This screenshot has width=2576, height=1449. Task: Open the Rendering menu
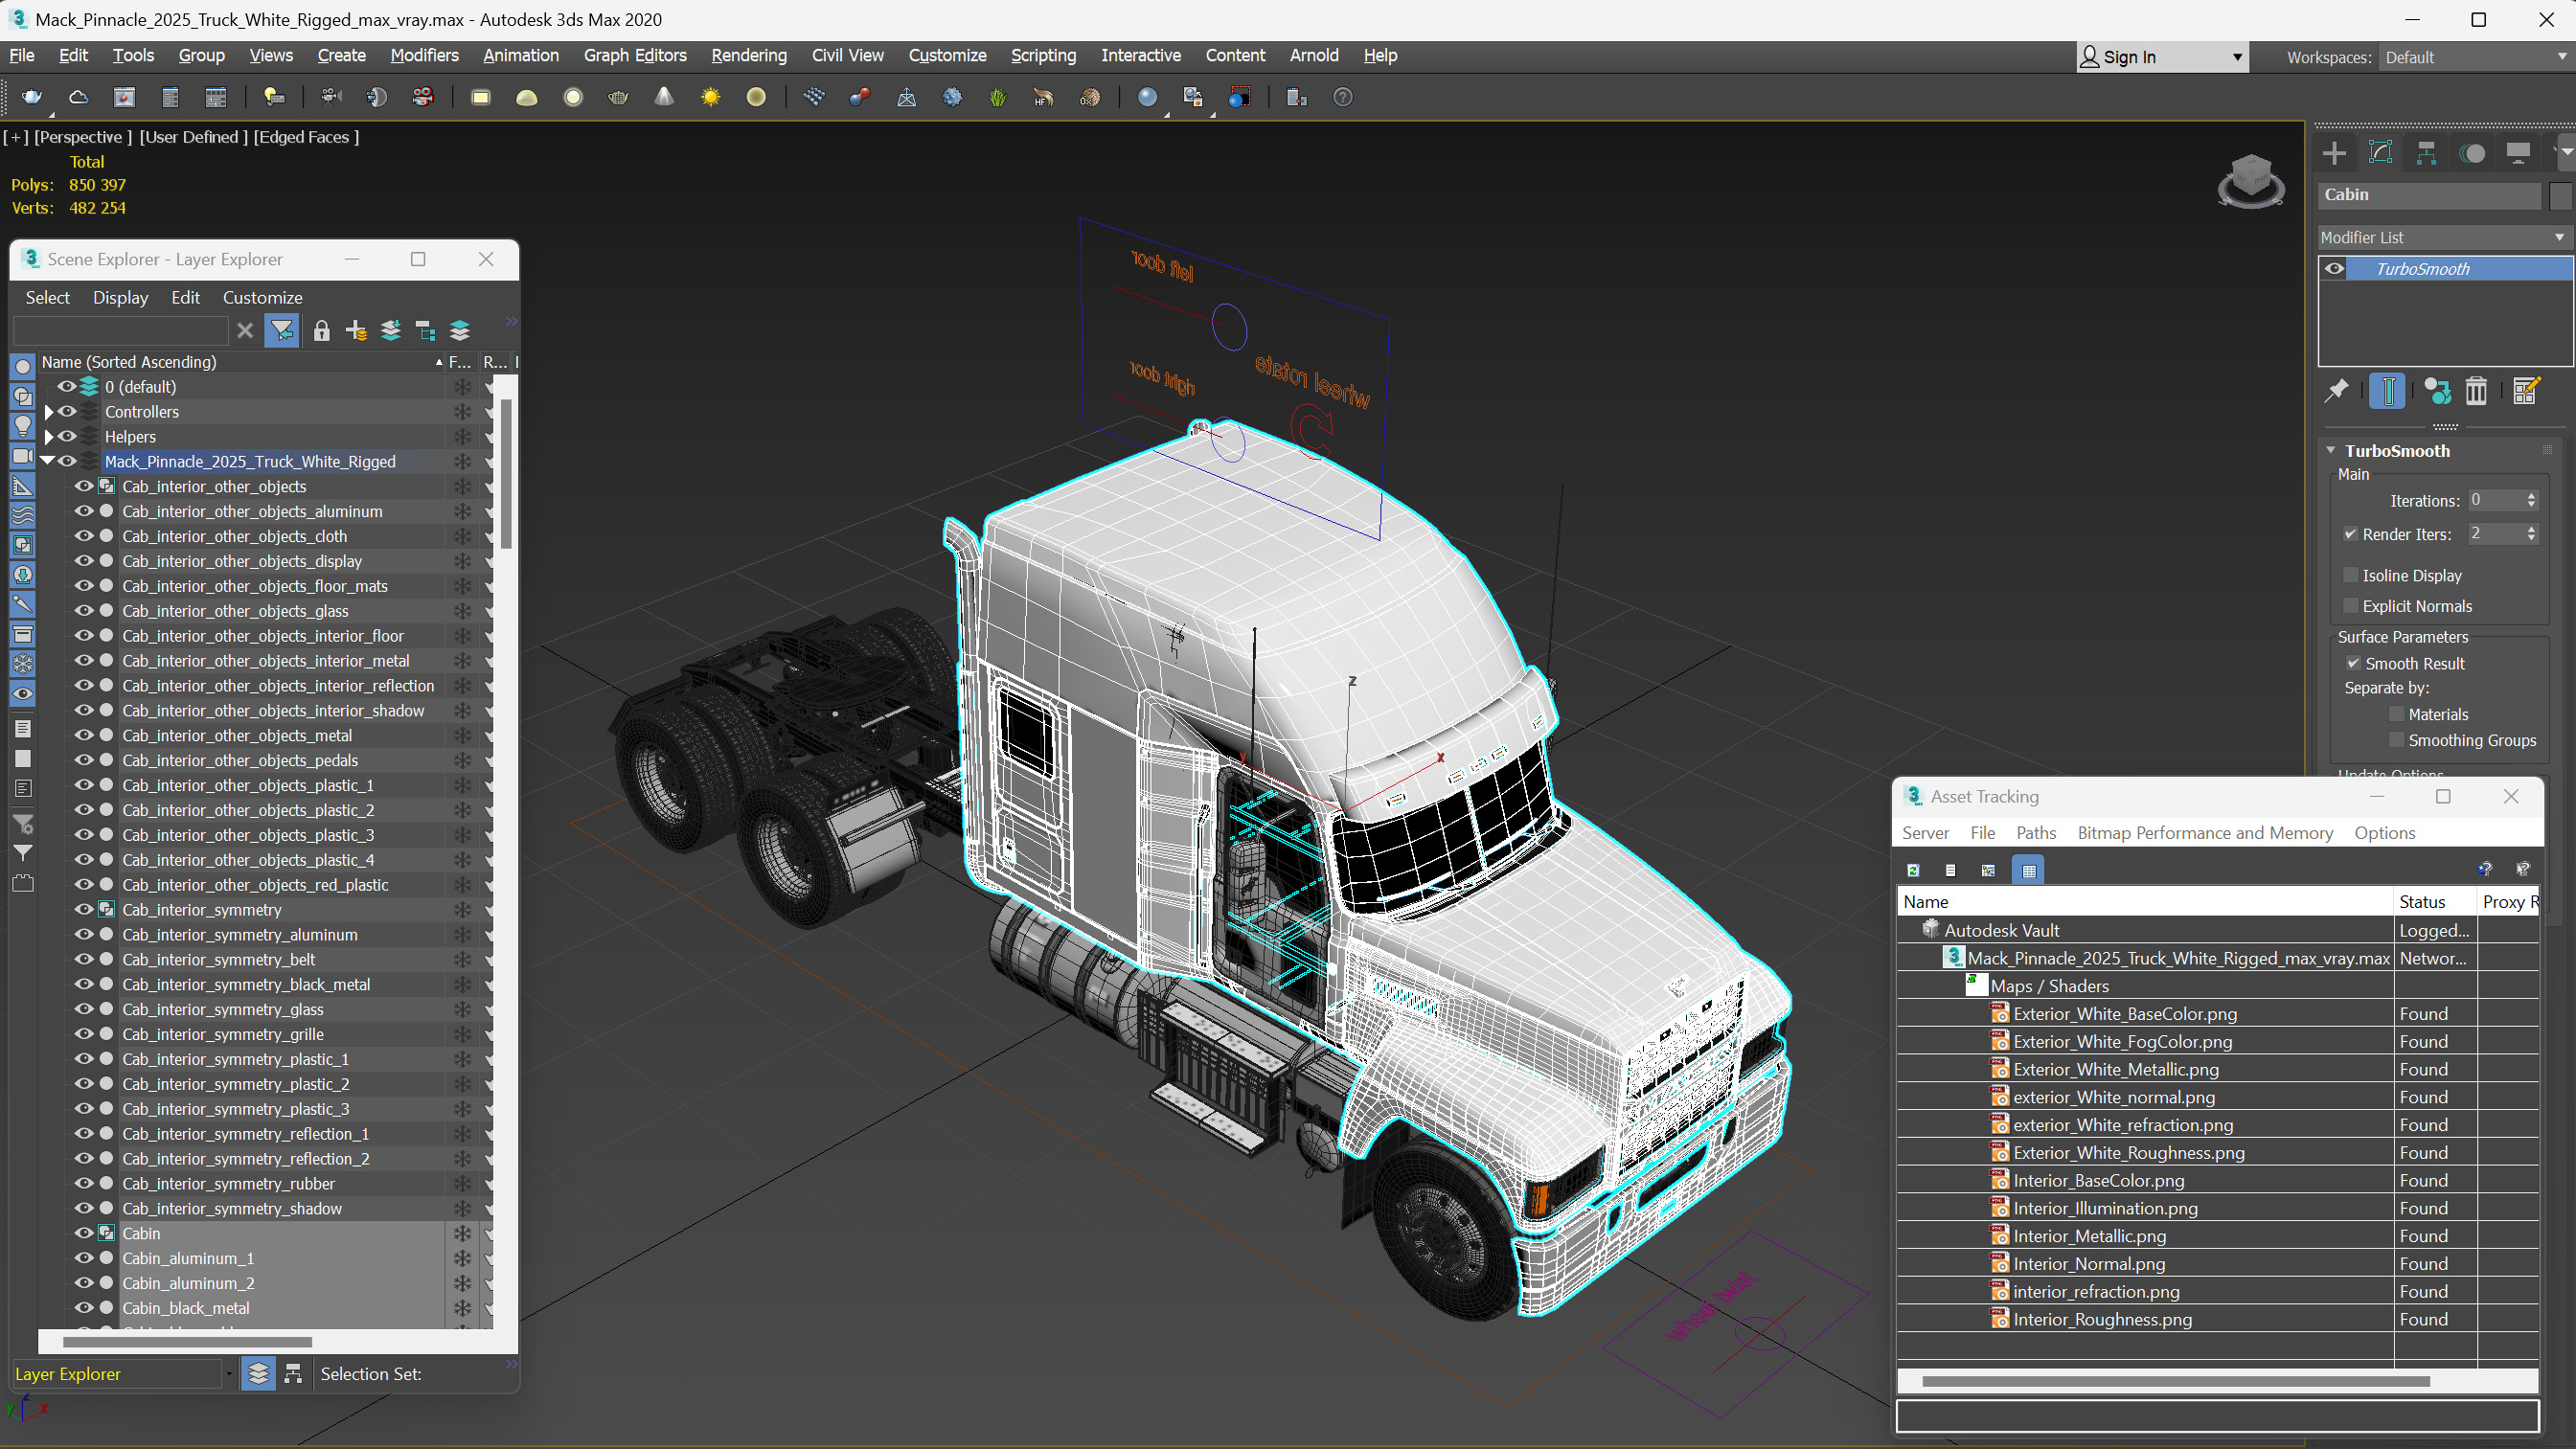749,55
